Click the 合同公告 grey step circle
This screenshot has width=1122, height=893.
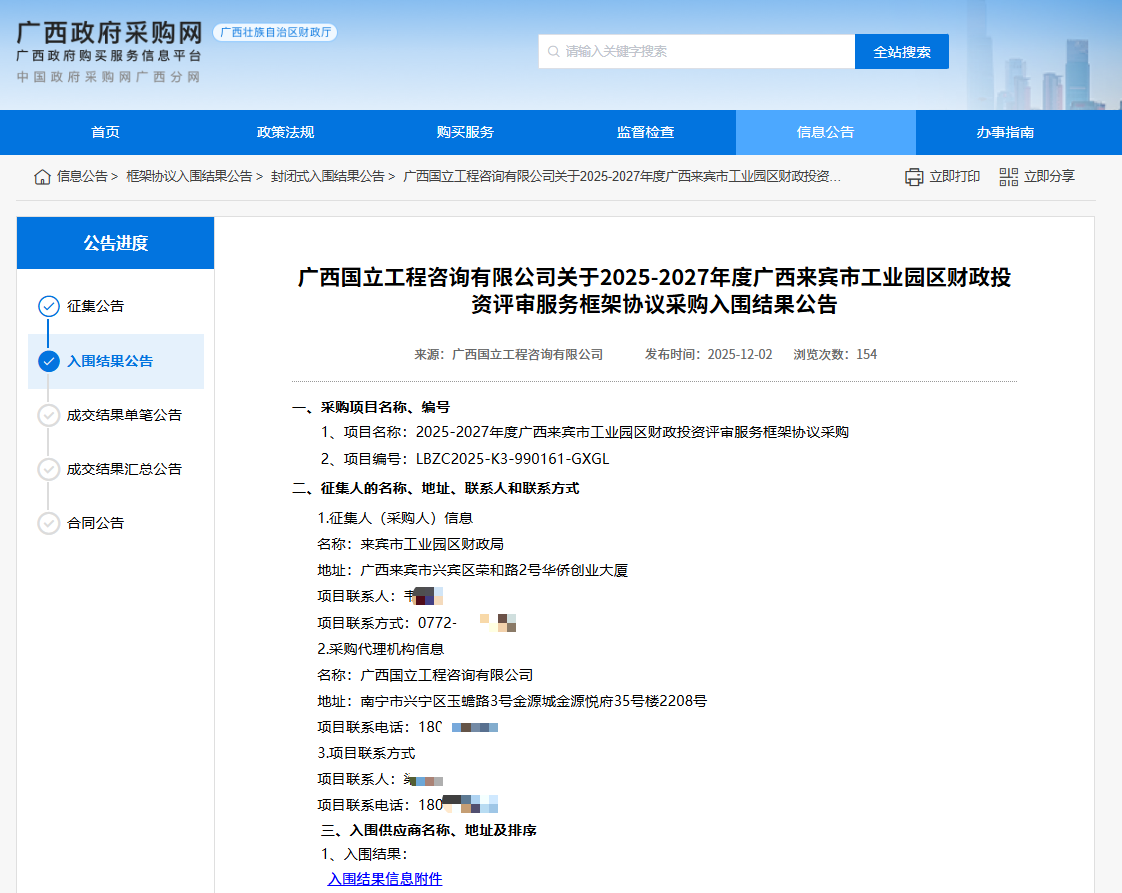tap(48, 523)
